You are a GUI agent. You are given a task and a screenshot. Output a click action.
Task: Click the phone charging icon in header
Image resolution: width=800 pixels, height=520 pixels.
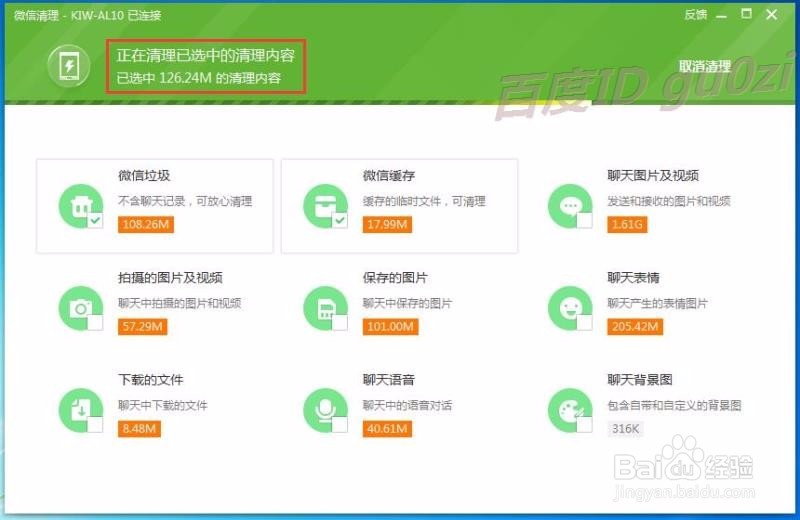[69, 66]
